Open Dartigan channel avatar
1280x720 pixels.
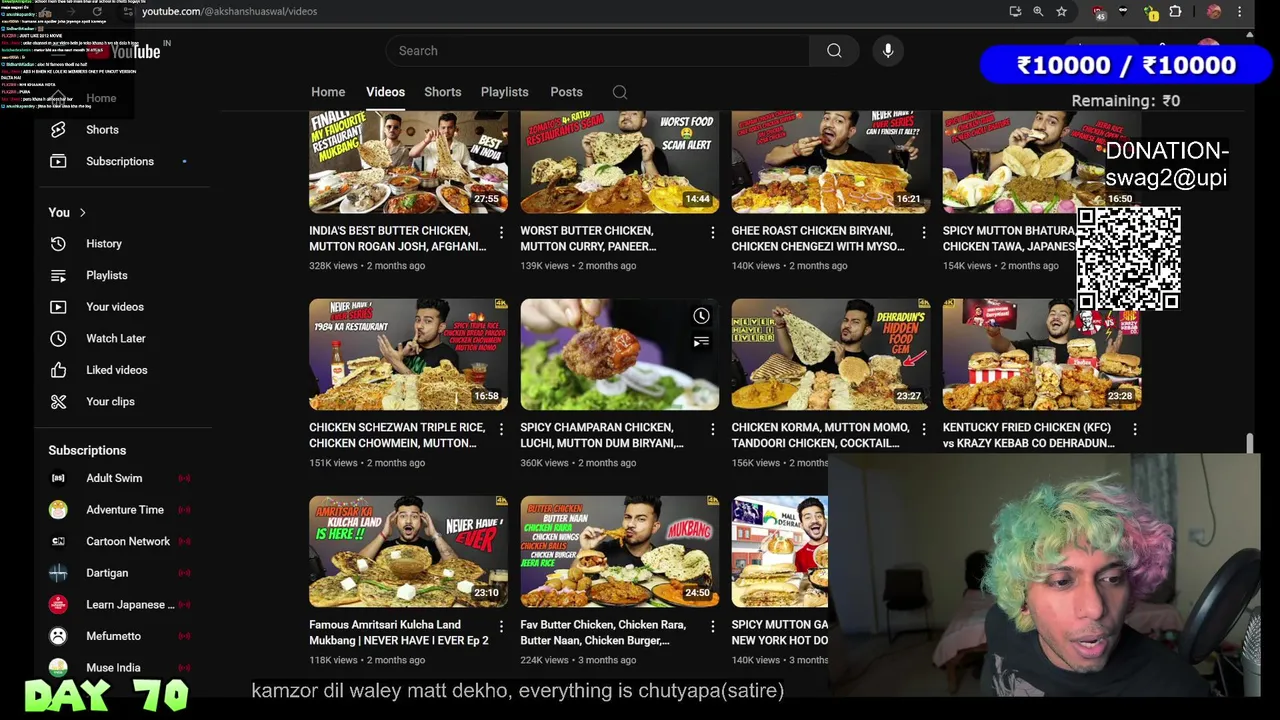58,573
